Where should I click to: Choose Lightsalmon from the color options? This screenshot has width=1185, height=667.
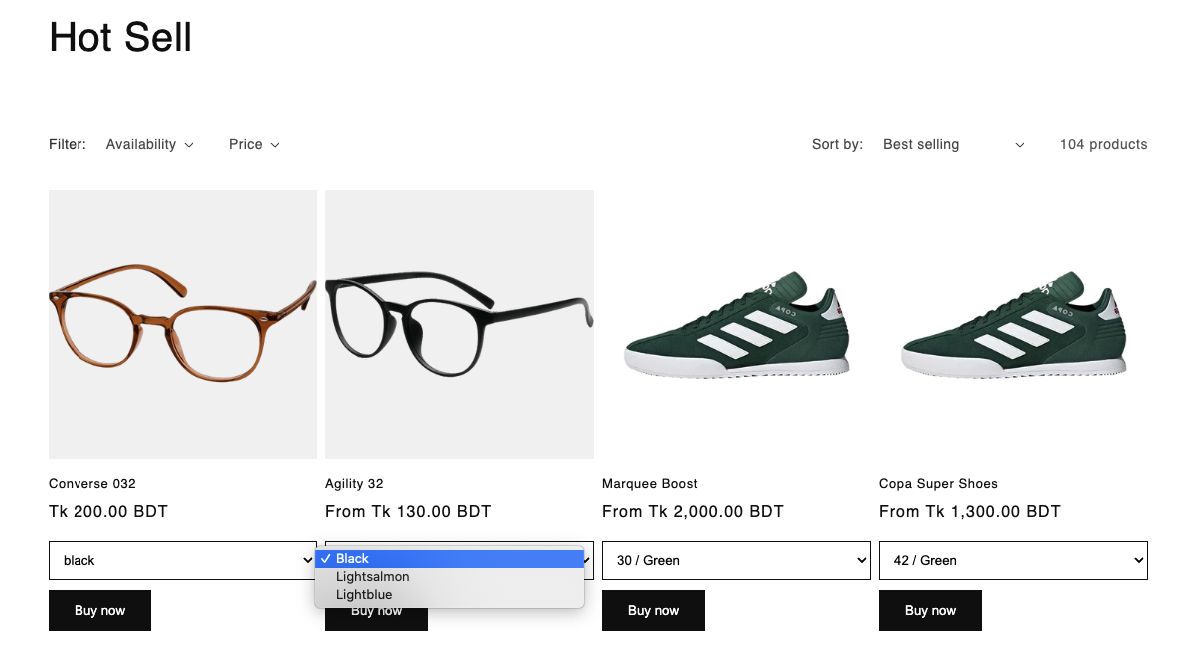pyautogui.click(x=449, y=577)
